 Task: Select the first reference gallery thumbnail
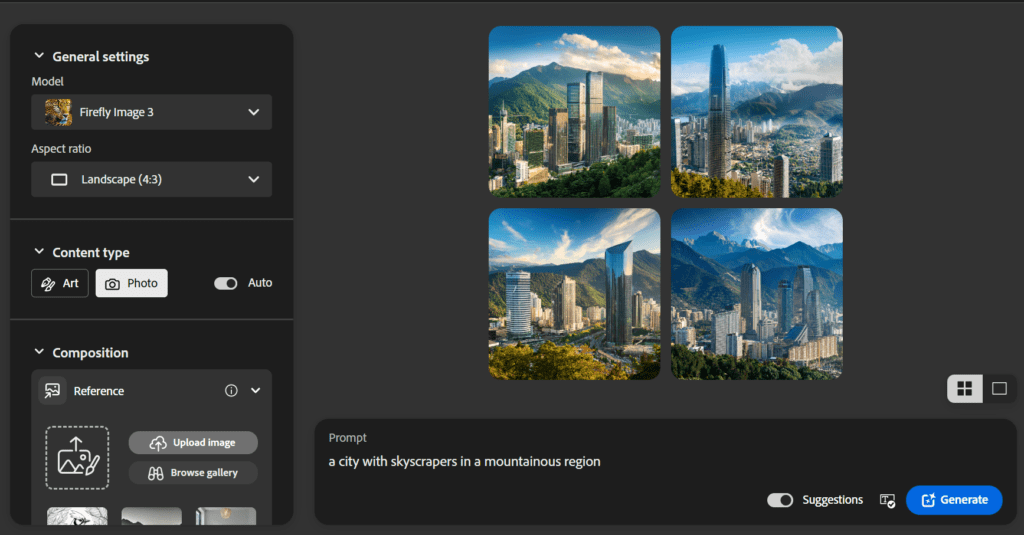tap(77, 516)
